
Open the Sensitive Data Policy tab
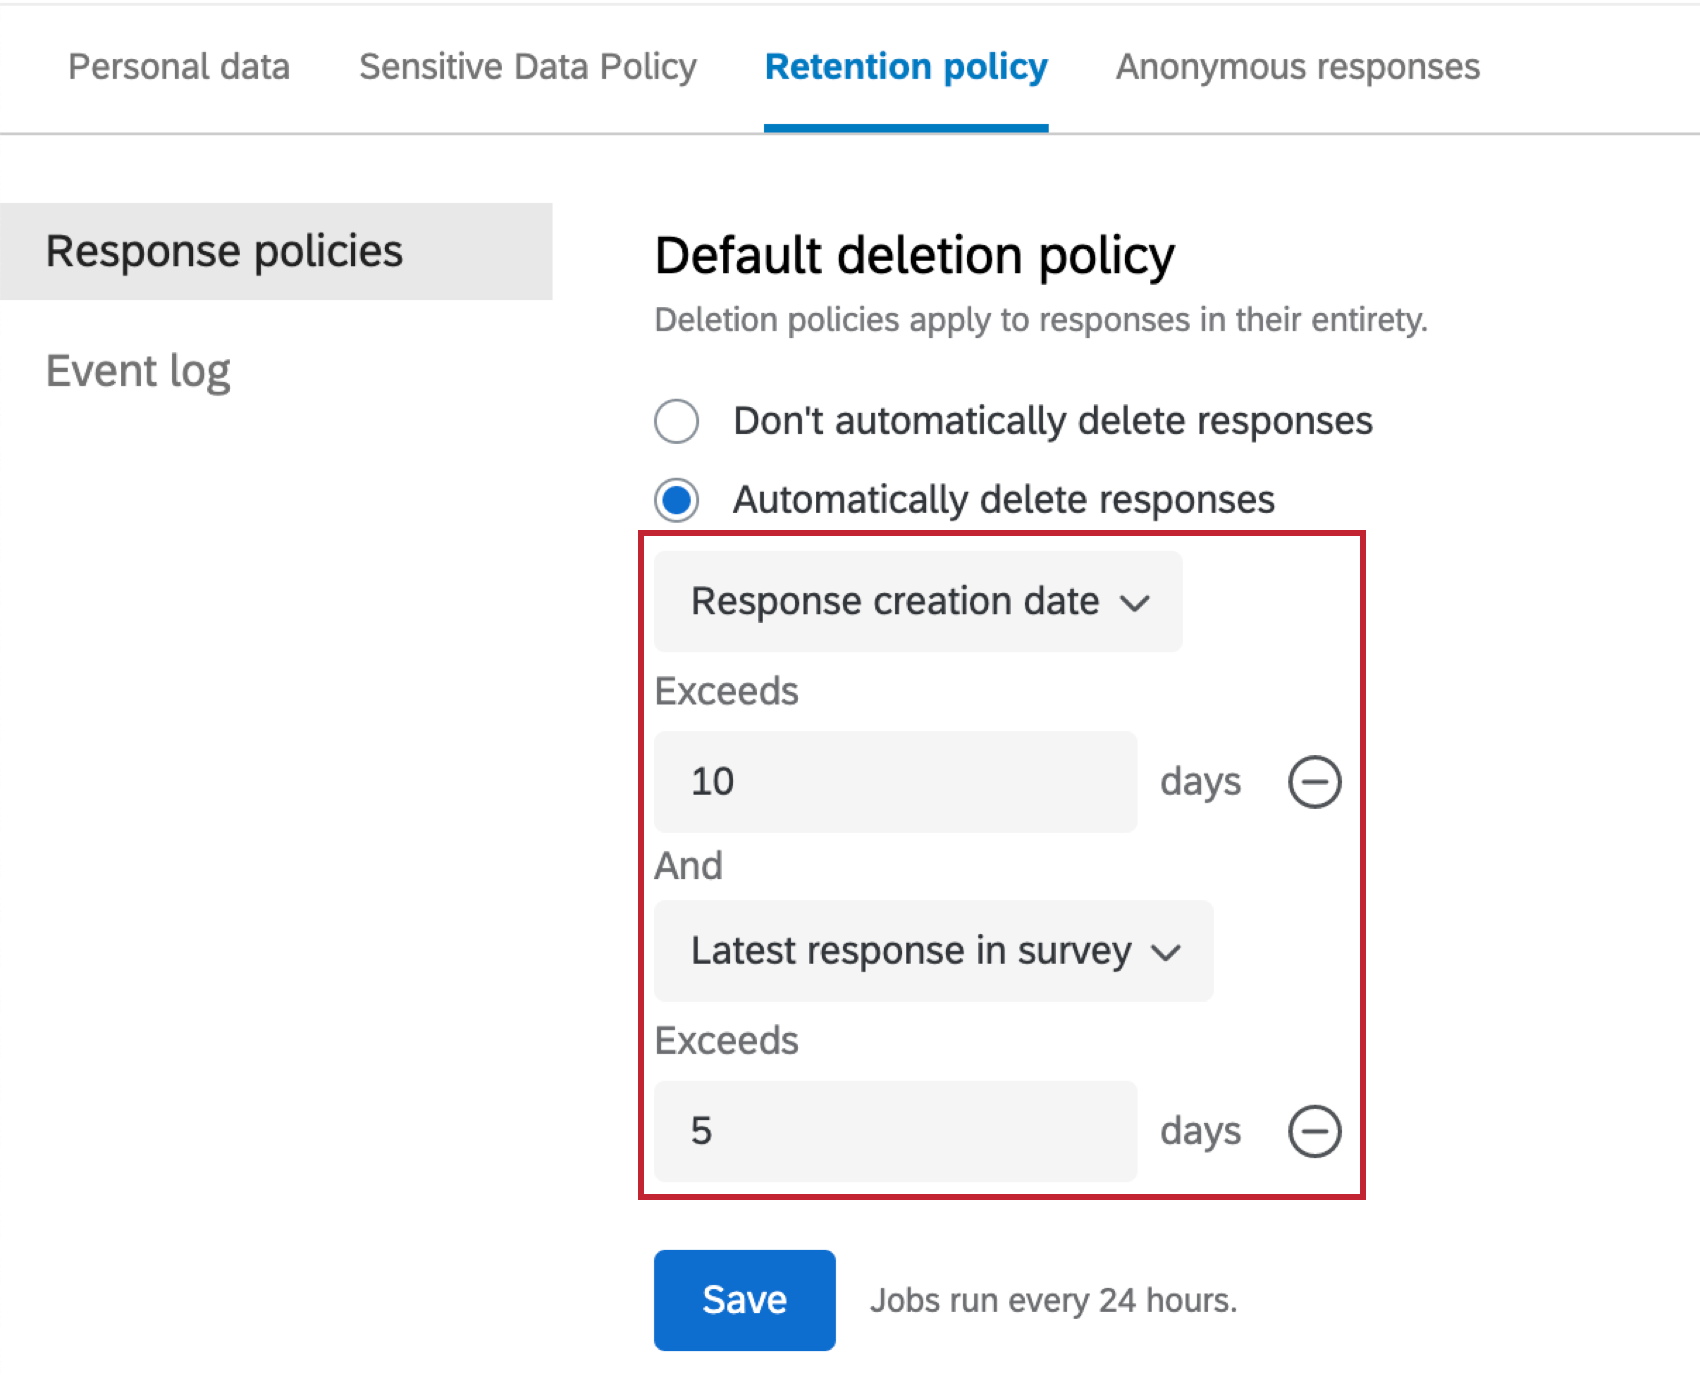click(x=527, y=66)
